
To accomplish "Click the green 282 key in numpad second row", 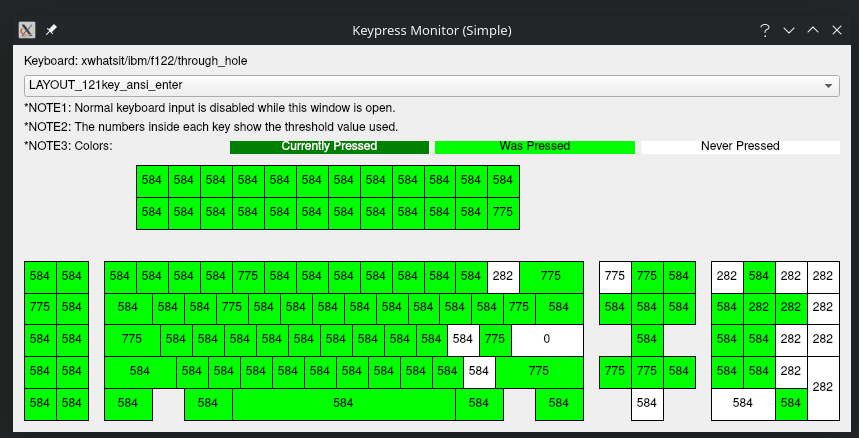I will pyautogui.click(x=759, y=307).
